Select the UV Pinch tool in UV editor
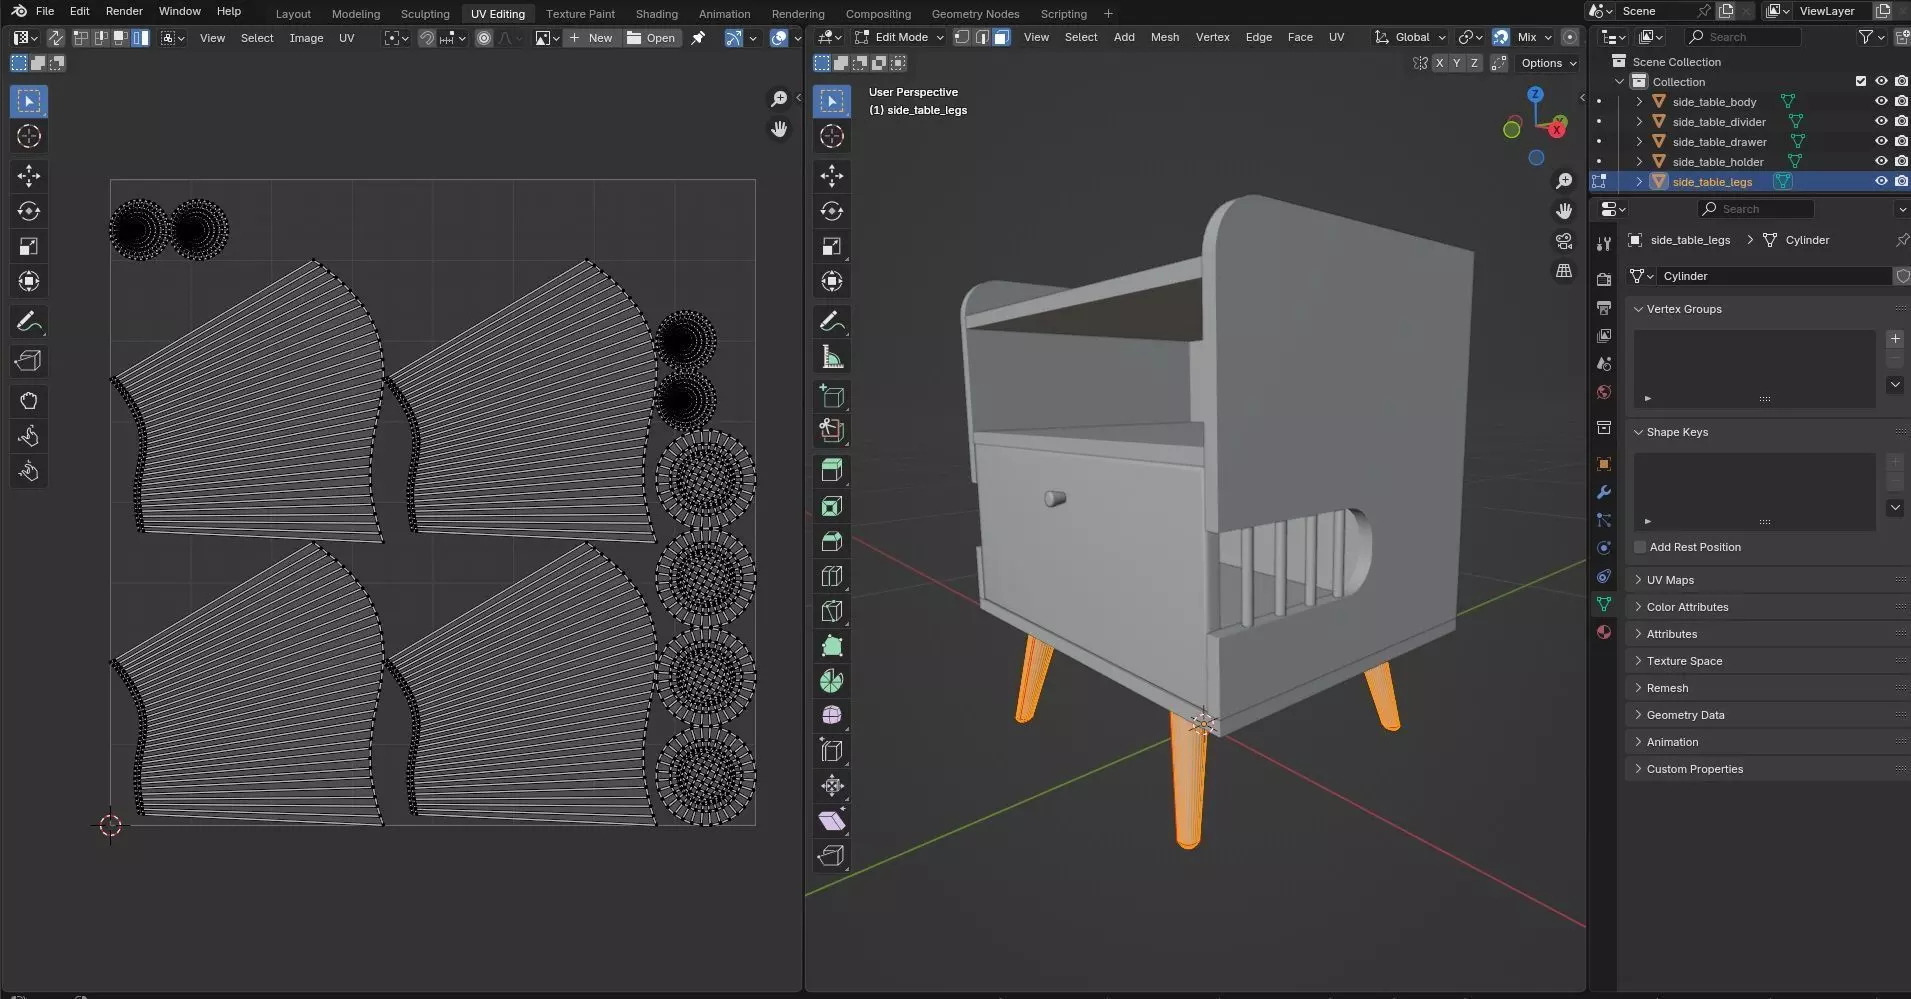The width and height of the screenshot is (1911, 999). point(29,471)
